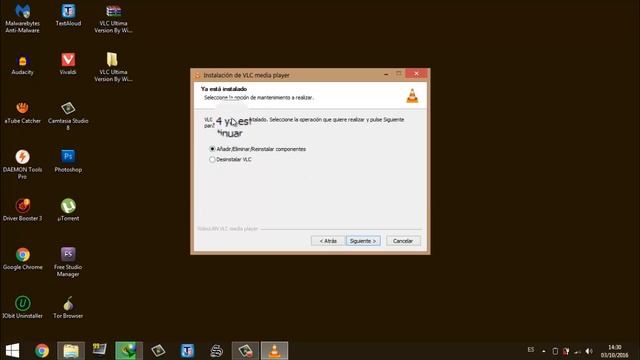
Task: Open TextAloud taskbar icon
Action: point(187,351)
